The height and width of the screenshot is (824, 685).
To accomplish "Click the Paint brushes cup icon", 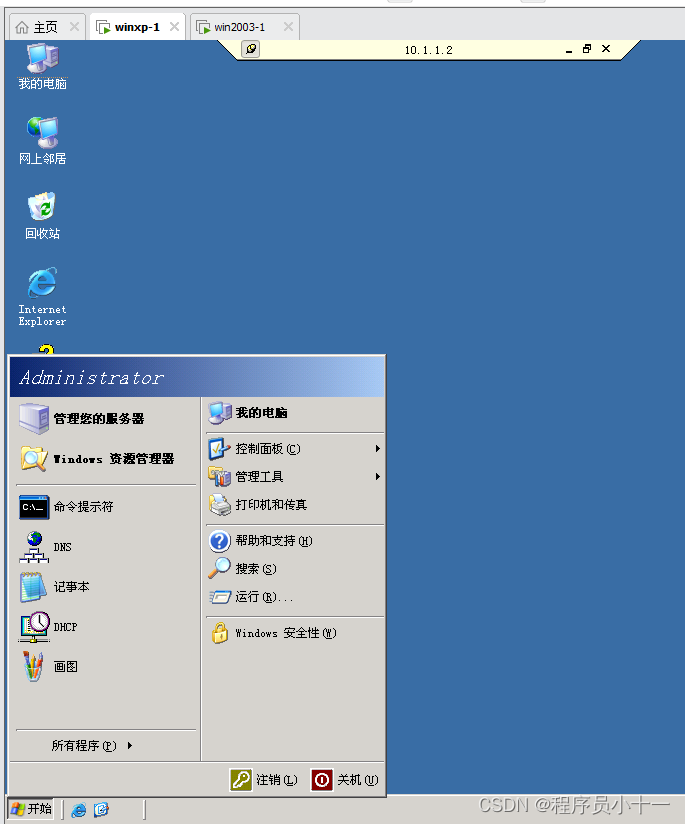I will tap(33, 666).
